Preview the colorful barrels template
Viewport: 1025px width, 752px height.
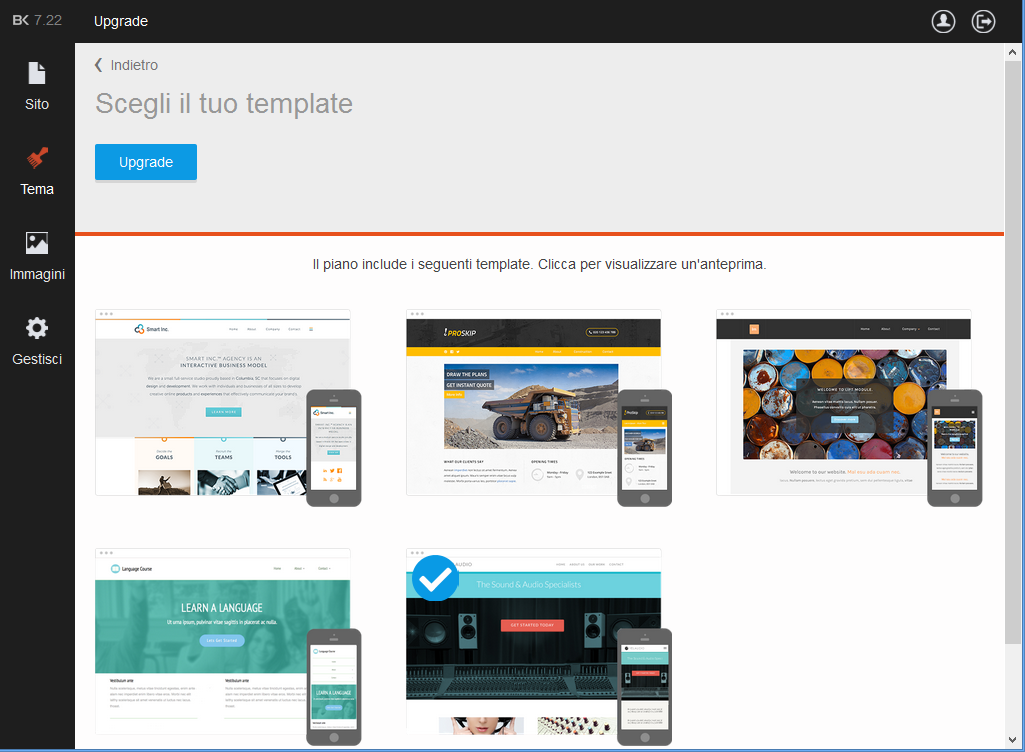tap(843, 402)
